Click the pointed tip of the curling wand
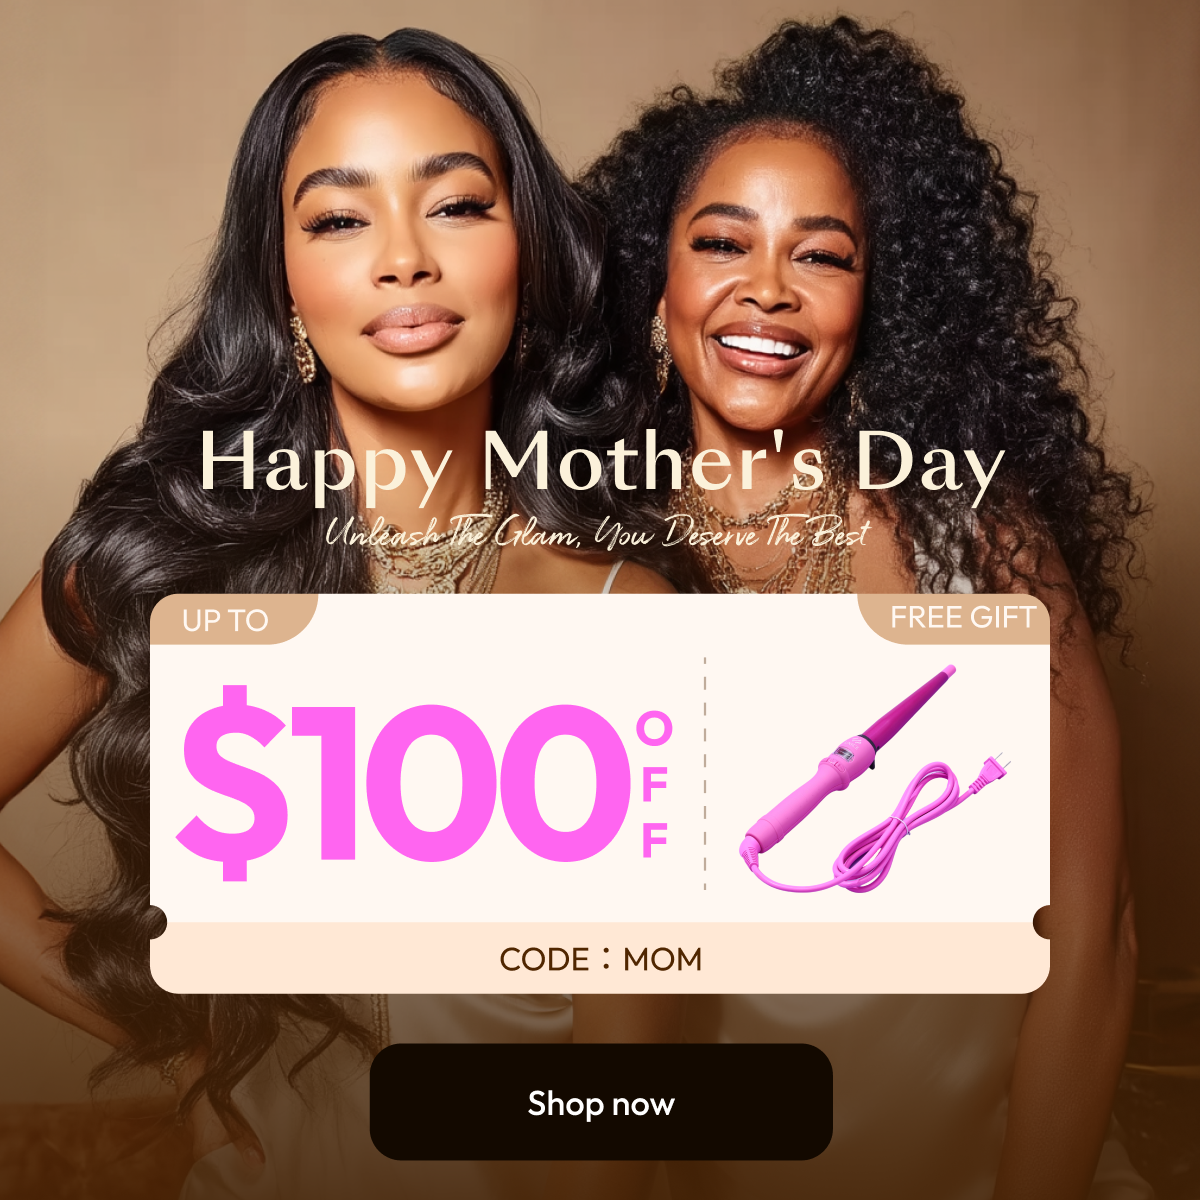The height and width of the screenshot is (1200, 1200). 947,671
